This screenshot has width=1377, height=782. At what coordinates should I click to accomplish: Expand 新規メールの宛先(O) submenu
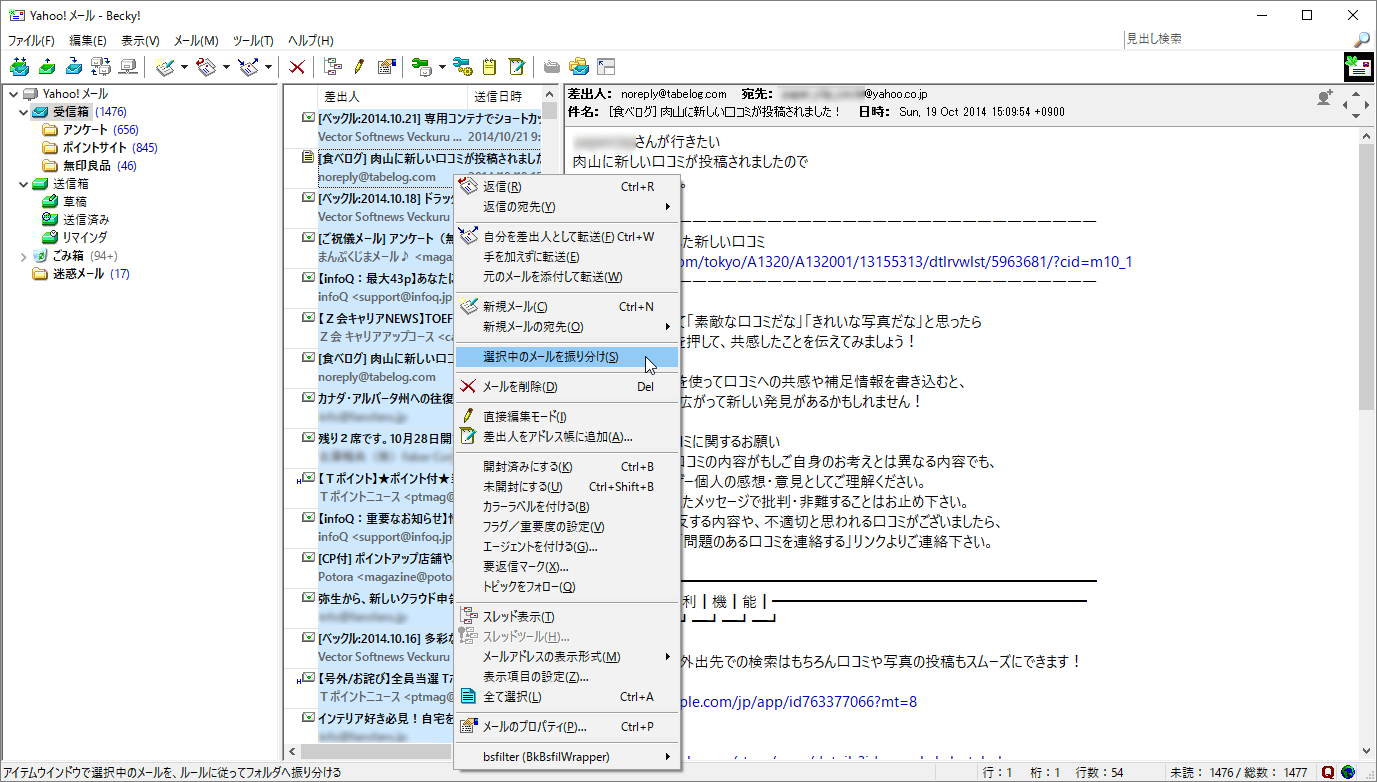(x=567, y=327)
